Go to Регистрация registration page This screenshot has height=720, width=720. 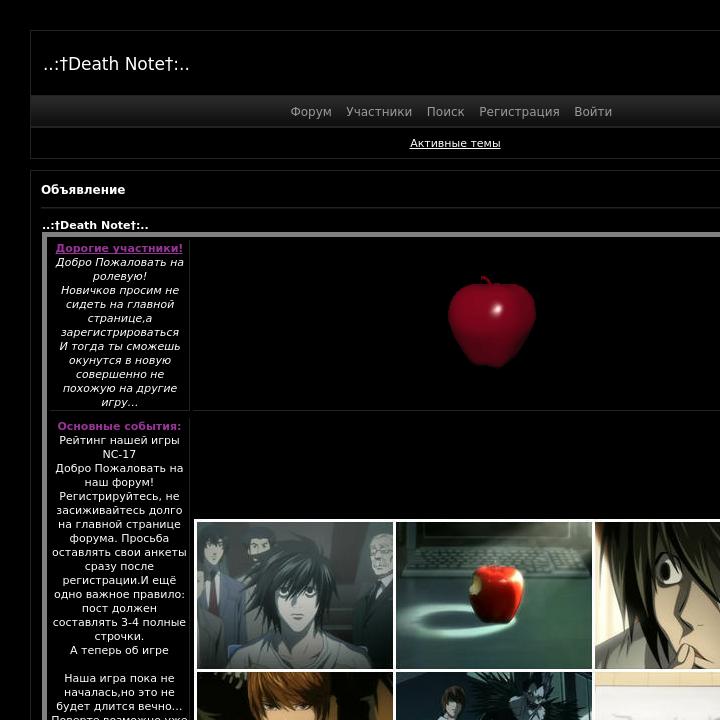tap(519, 112)
